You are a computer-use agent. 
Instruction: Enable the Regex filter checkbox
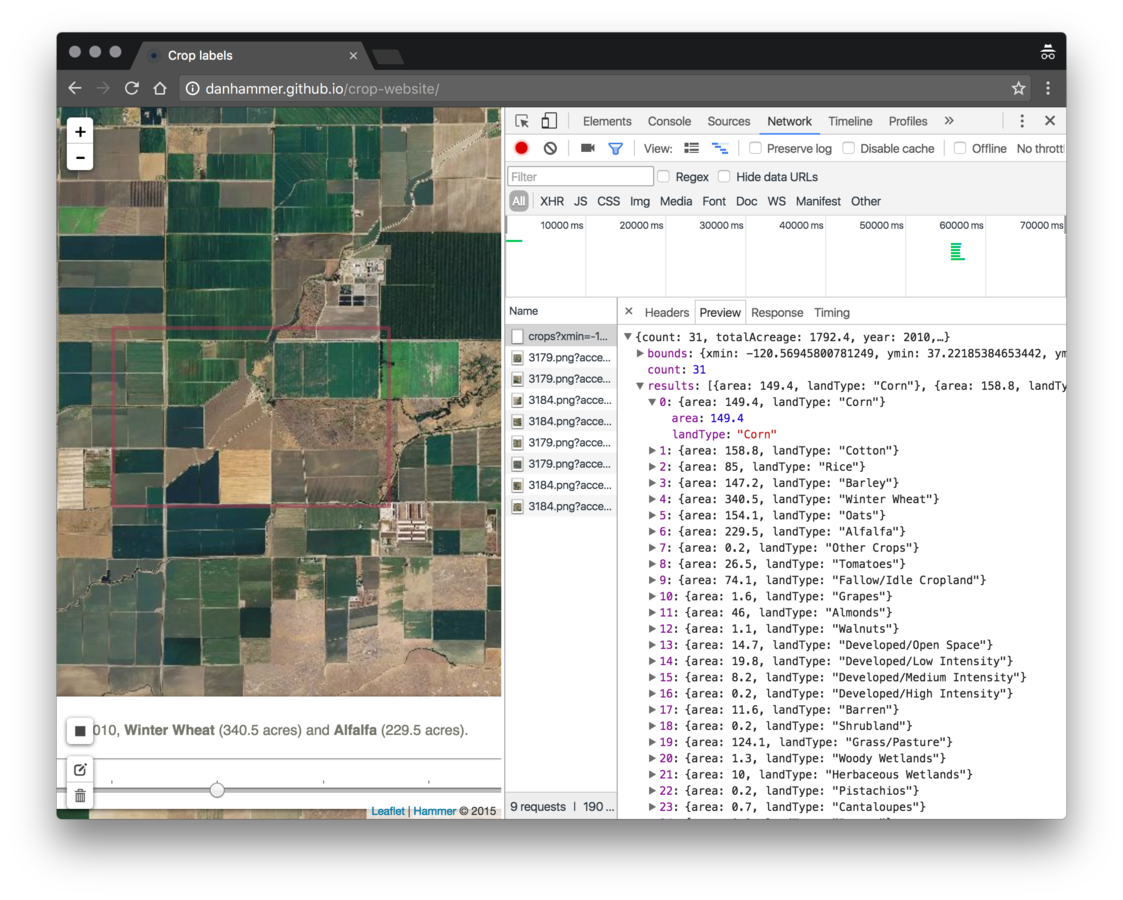point(664,176)
